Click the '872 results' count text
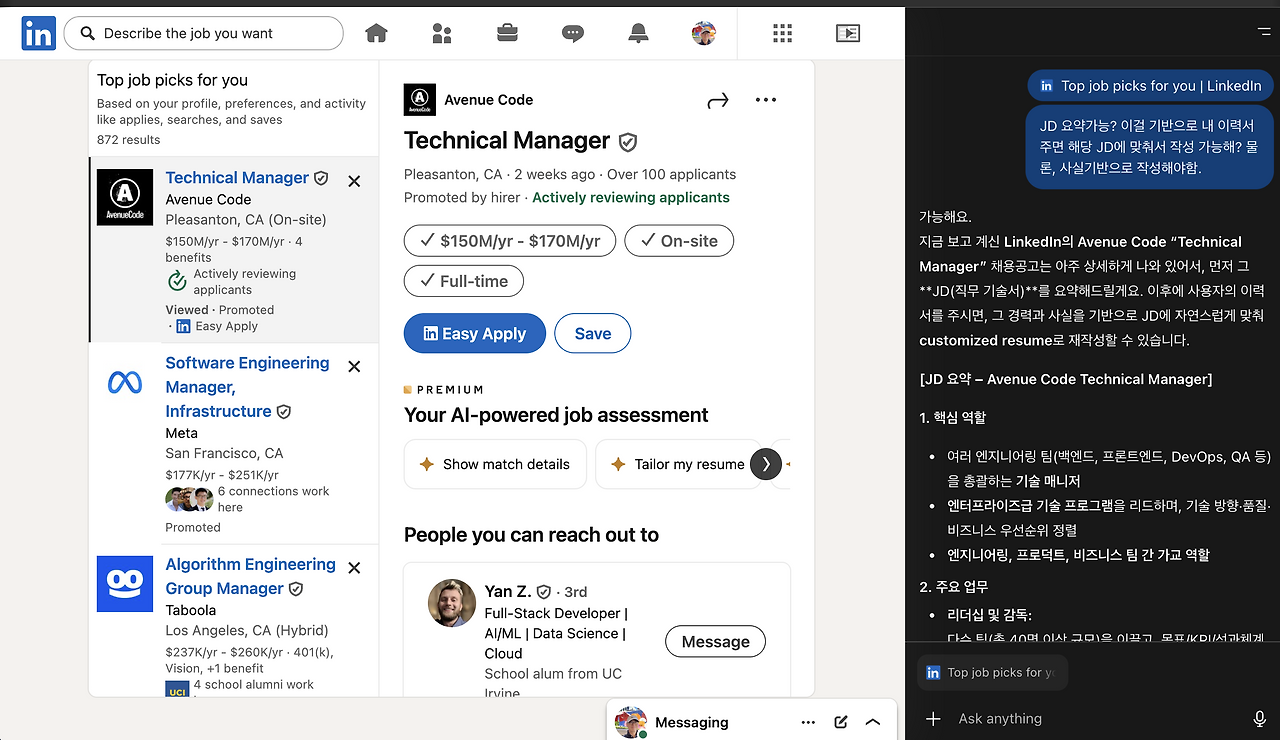 [x=128, y=140]
